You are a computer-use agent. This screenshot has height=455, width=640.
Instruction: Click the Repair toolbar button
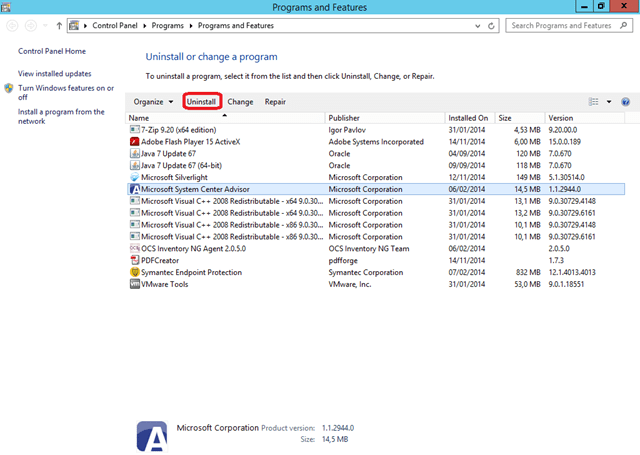pyautogui.click(x=275, y=102)
